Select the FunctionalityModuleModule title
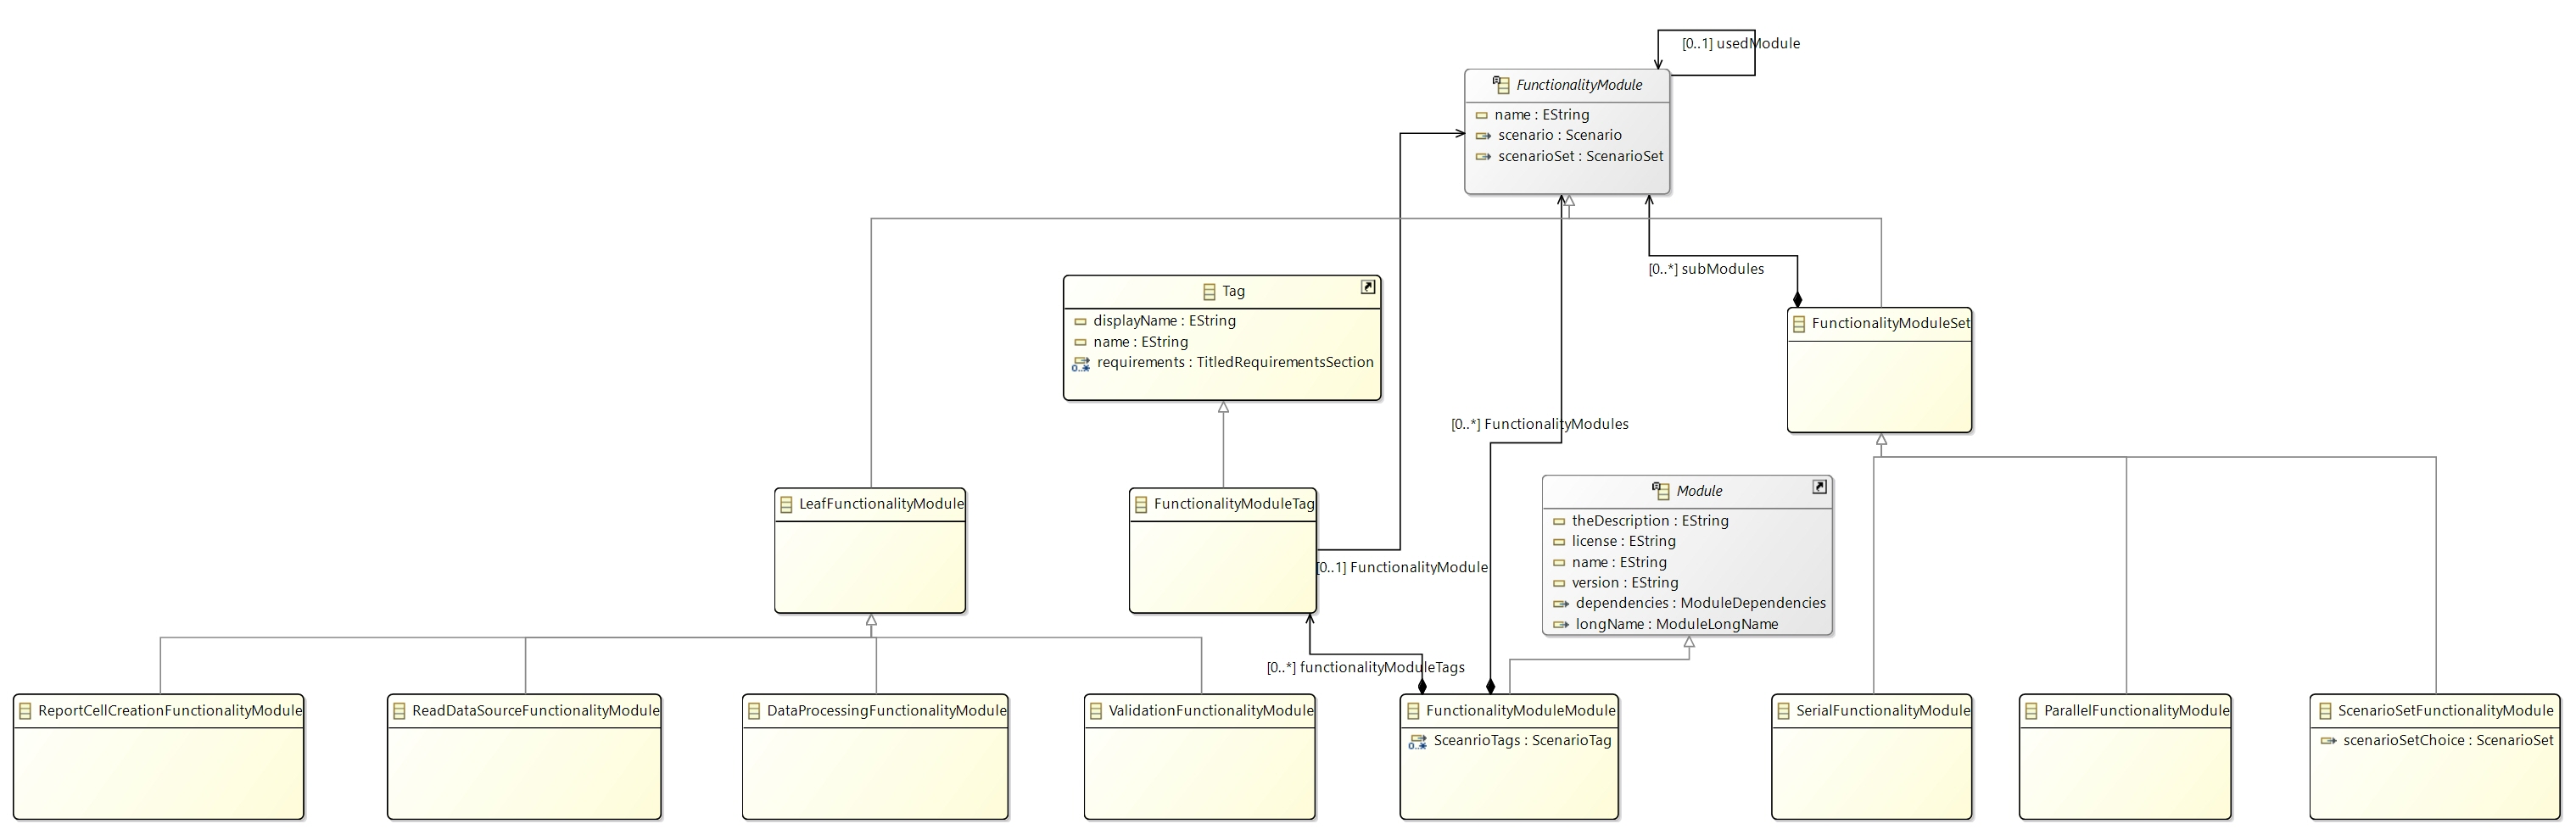This screenshot has width=2576, height=835. [x=1521, y=712]
